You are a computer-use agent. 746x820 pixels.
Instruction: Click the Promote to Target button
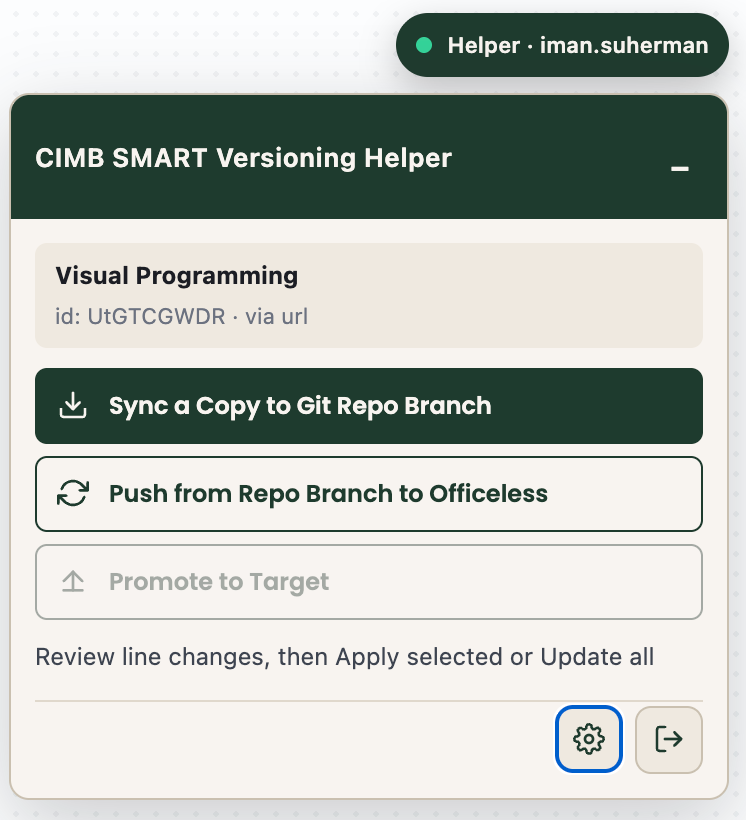(x=369, y=582)
